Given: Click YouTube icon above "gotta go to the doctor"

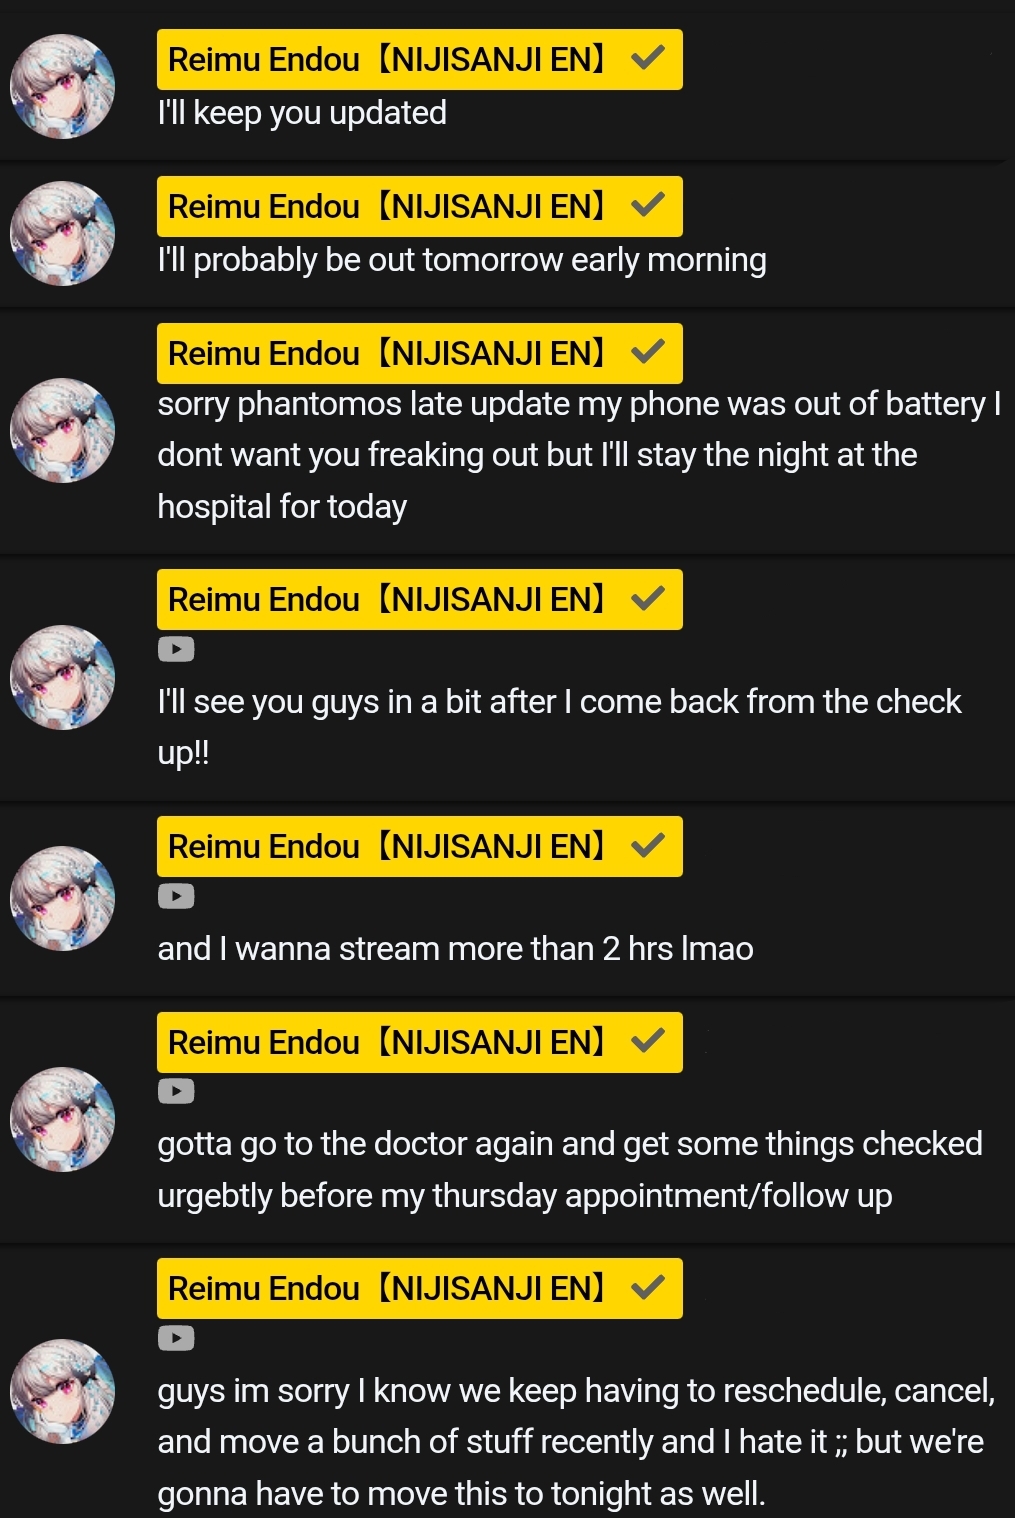Looking at the screenshot, I should click(176, 1092).
